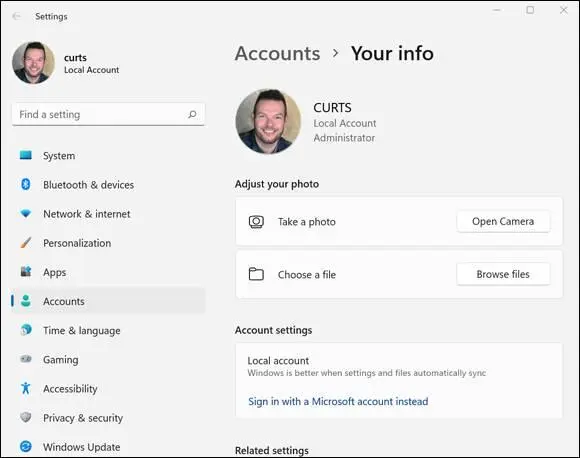Click the Choose a file label
The width and height of the screenshot is (580, 458).
(307, 275)
